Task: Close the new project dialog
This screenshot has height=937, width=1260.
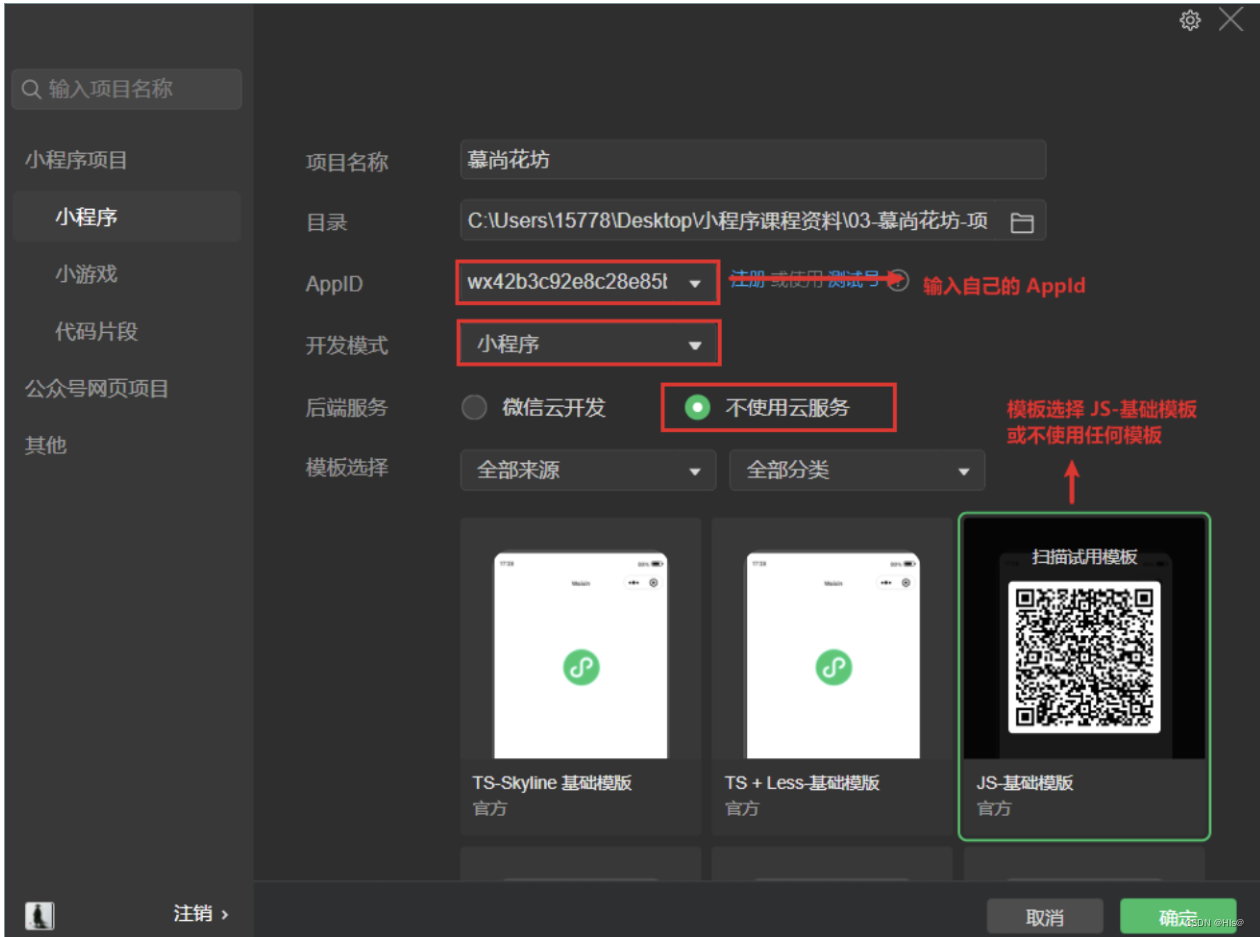Action: click(1231, 19)
